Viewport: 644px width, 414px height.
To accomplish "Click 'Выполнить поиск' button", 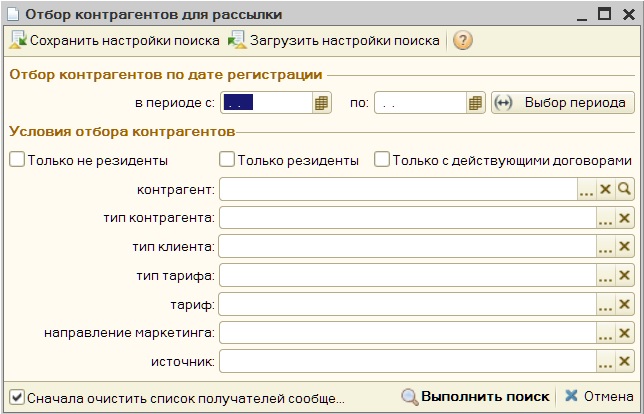I will (x=476, y=397).
